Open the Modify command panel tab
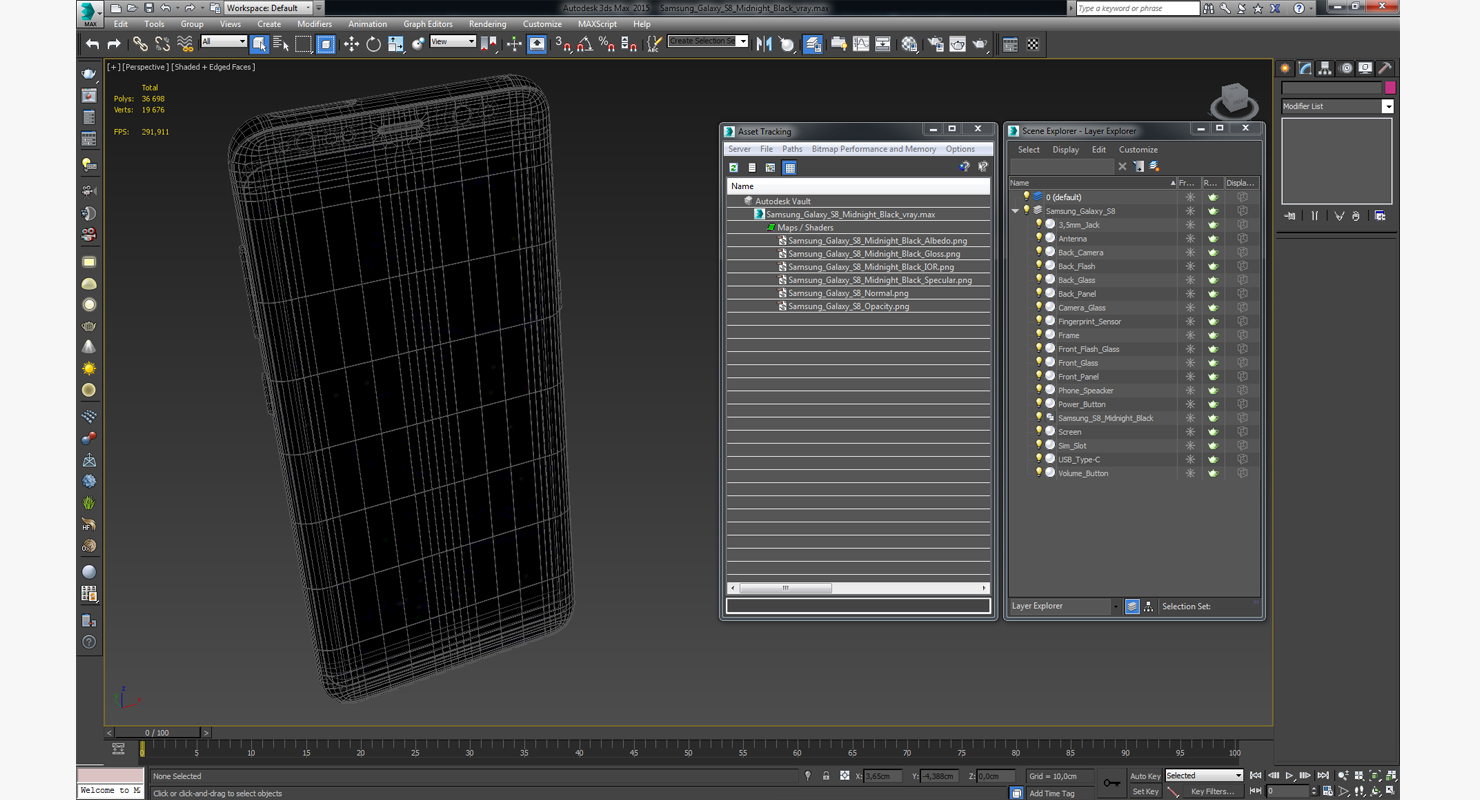The image size is (1480, 800). (1305, 68)
